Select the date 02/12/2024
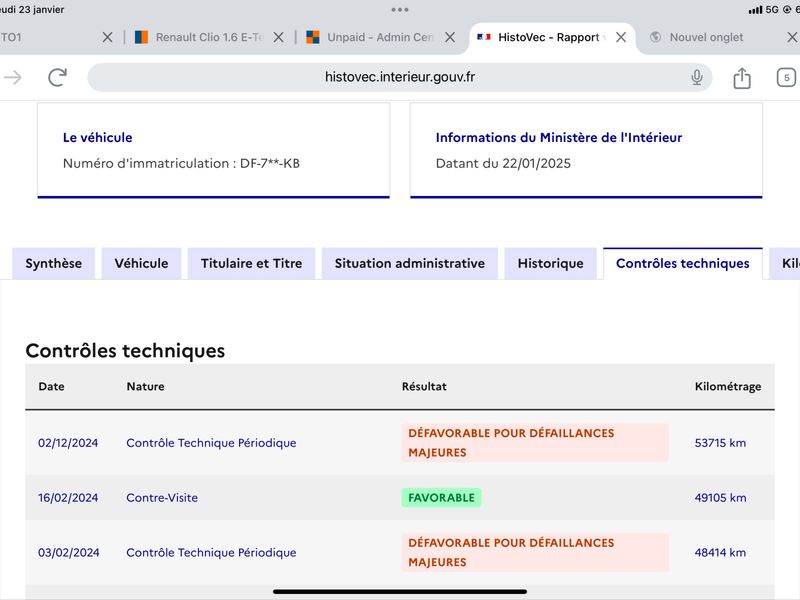 68,443
